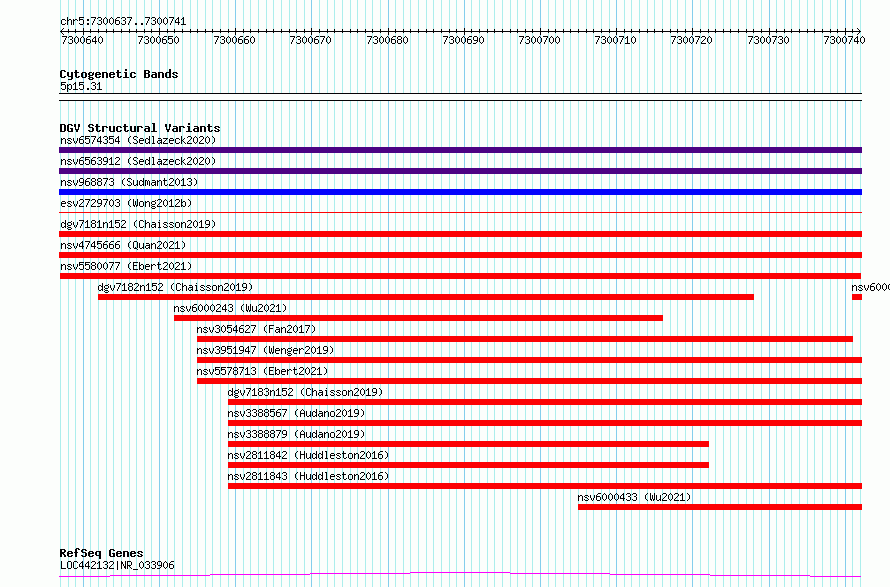Click nsv3388567 (Audano2019) label
This screenshot has width=890, height=587.
[x=296, y=413]
